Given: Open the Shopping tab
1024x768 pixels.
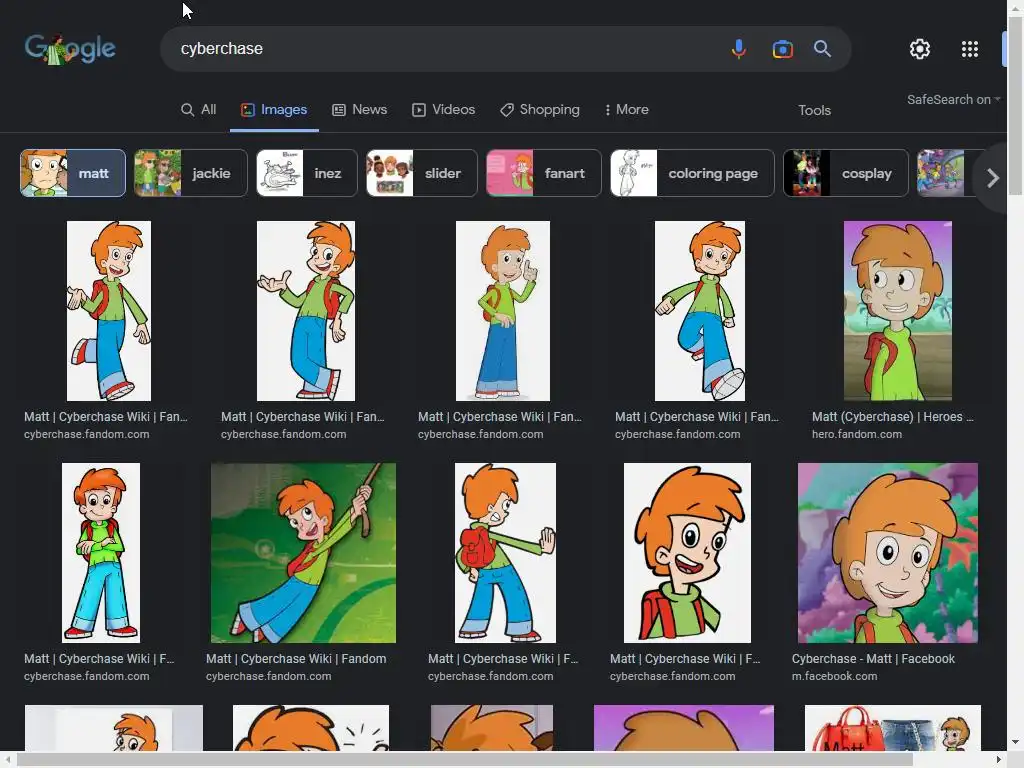Looking at the screenshot, I should [539, 110].
